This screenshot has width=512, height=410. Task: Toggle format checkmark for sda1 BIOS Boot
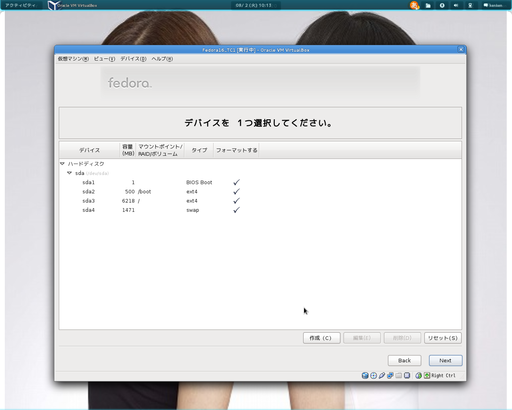pos(236,182)
